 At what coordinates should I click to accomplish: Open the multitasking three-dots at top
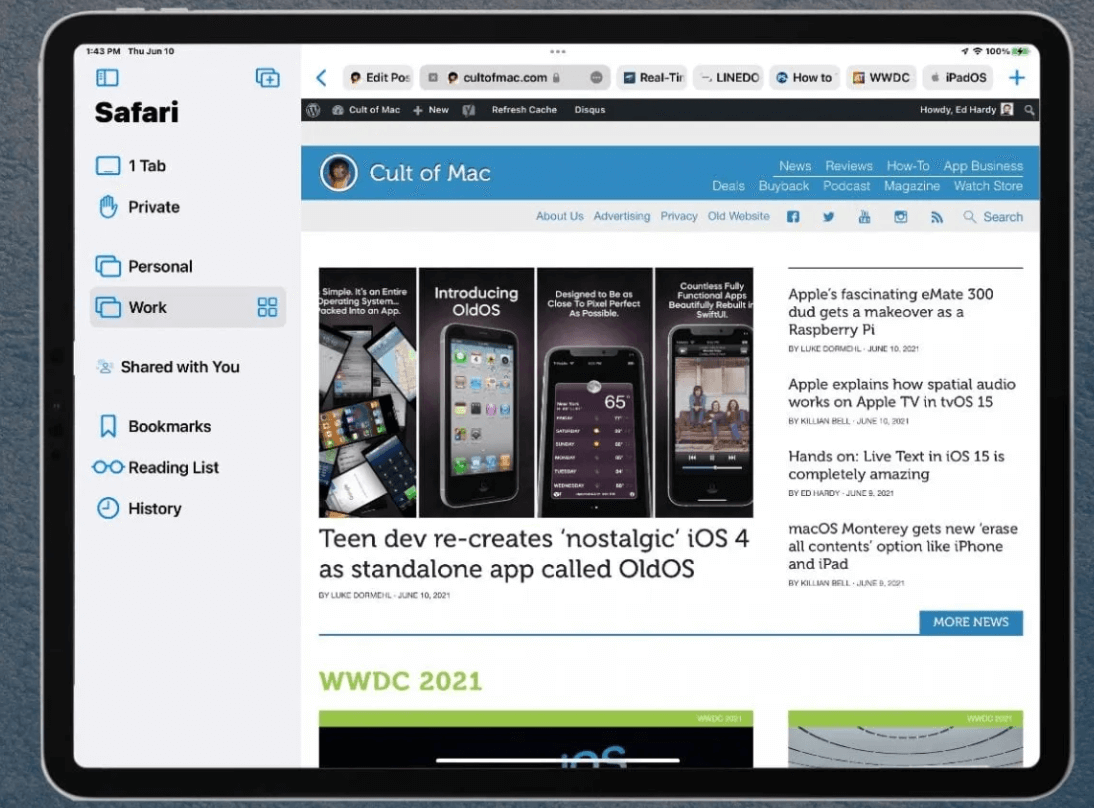click(557, 52)
